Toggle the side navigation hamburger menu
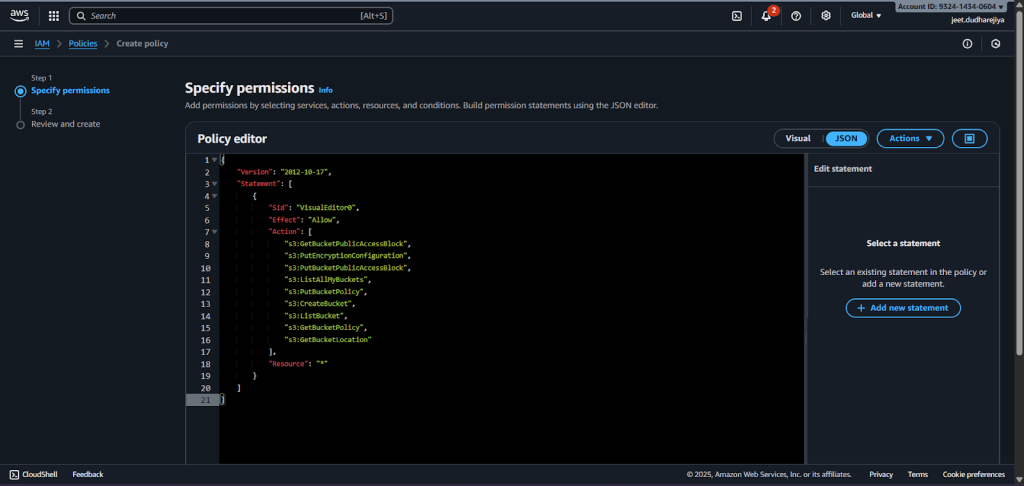This screenshot has height=486, width=1024. click(x=18, y=44)
